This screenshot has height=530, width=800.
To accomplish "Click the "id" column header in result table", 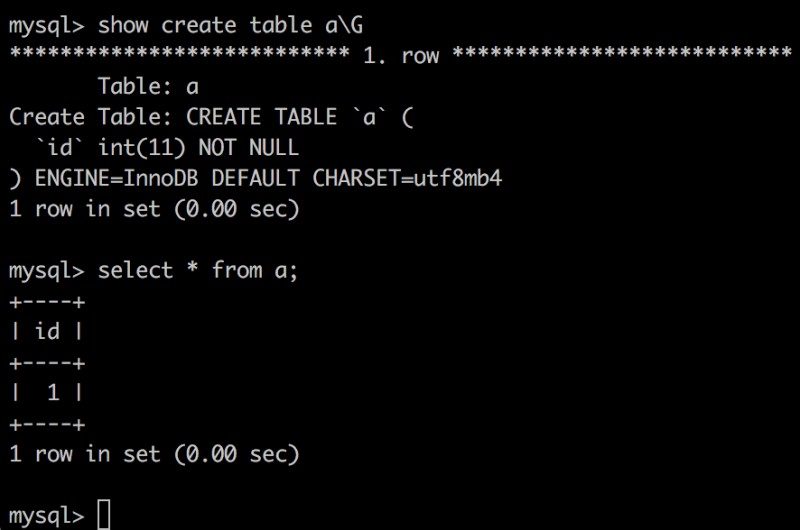I will 47,332.
